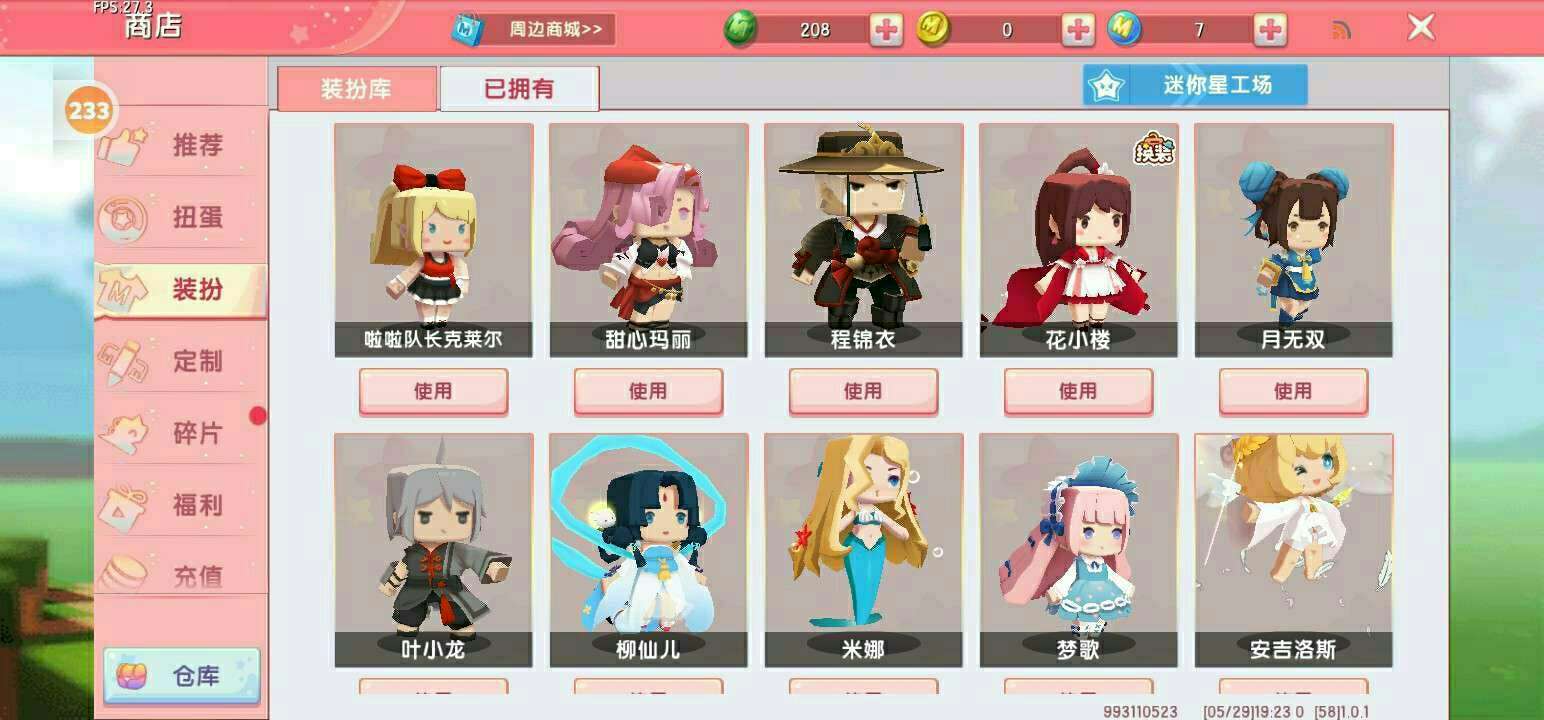The image size is (1544, 720).
Task: Open the 迷你星工场 star workshop
Action: pyautogui.click(x=1195, y=85)
